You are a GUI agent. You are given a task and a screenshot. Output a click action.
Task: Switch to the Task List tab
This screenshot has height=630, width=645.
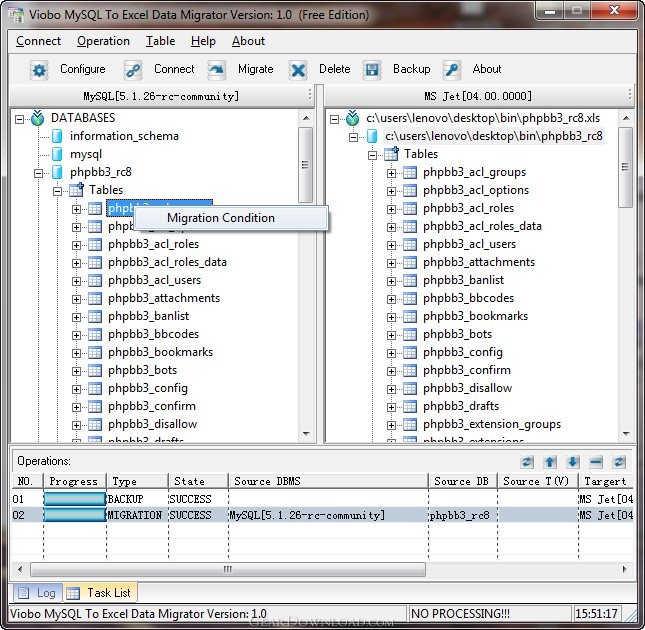coord(100,593)
